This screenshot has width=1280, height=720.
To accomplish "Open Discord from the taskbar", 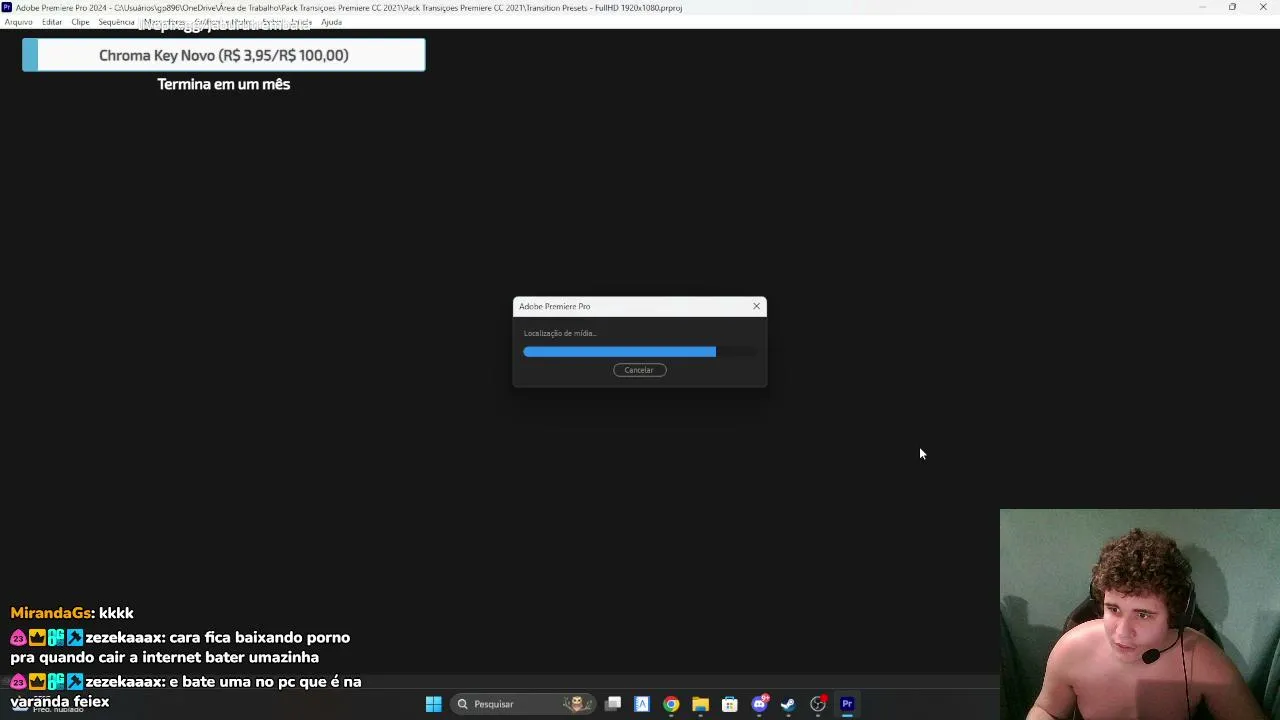I will pyautogui.click(x=759, y=704).
